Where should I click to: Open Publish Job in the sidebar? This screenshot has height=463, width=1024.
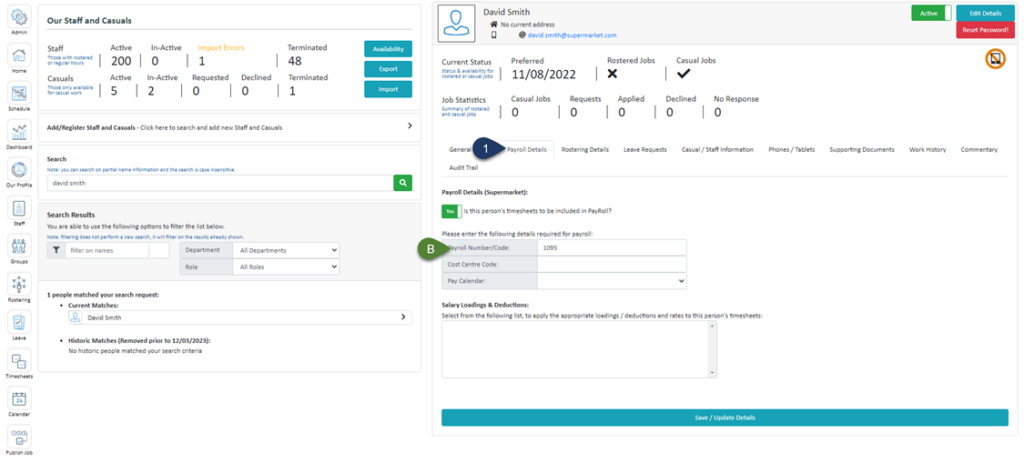pos(20,436)
